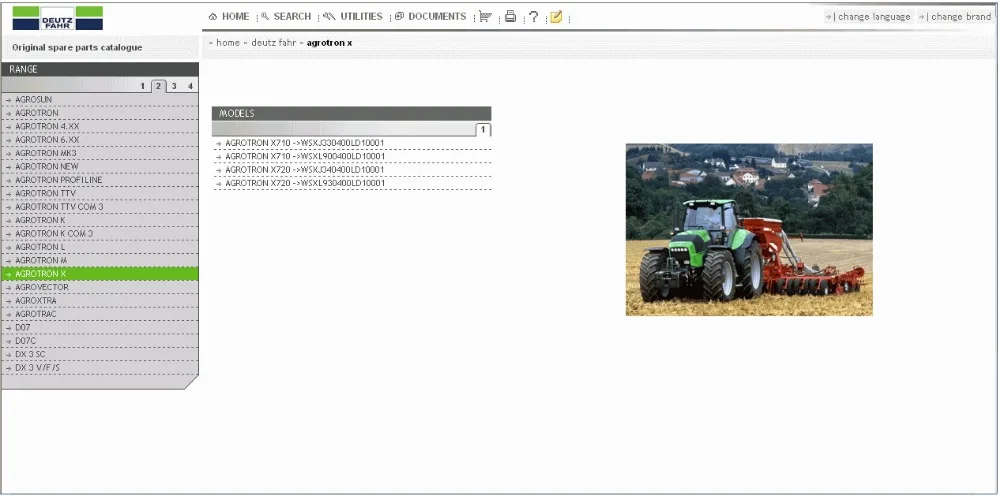Switch to RANGE page tab 3
Viewport: 1000px width, 496px height.
(x=174, y=86)
